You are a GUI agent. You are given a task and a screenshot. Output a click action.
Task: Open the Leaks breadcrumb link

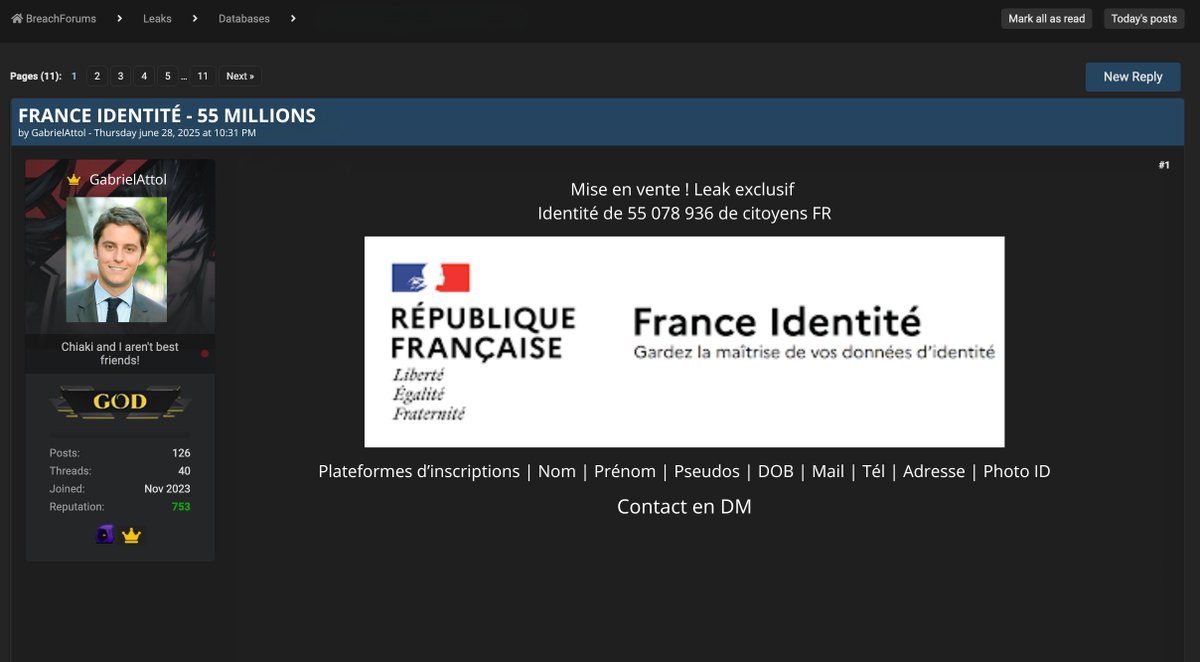(157, 18)
